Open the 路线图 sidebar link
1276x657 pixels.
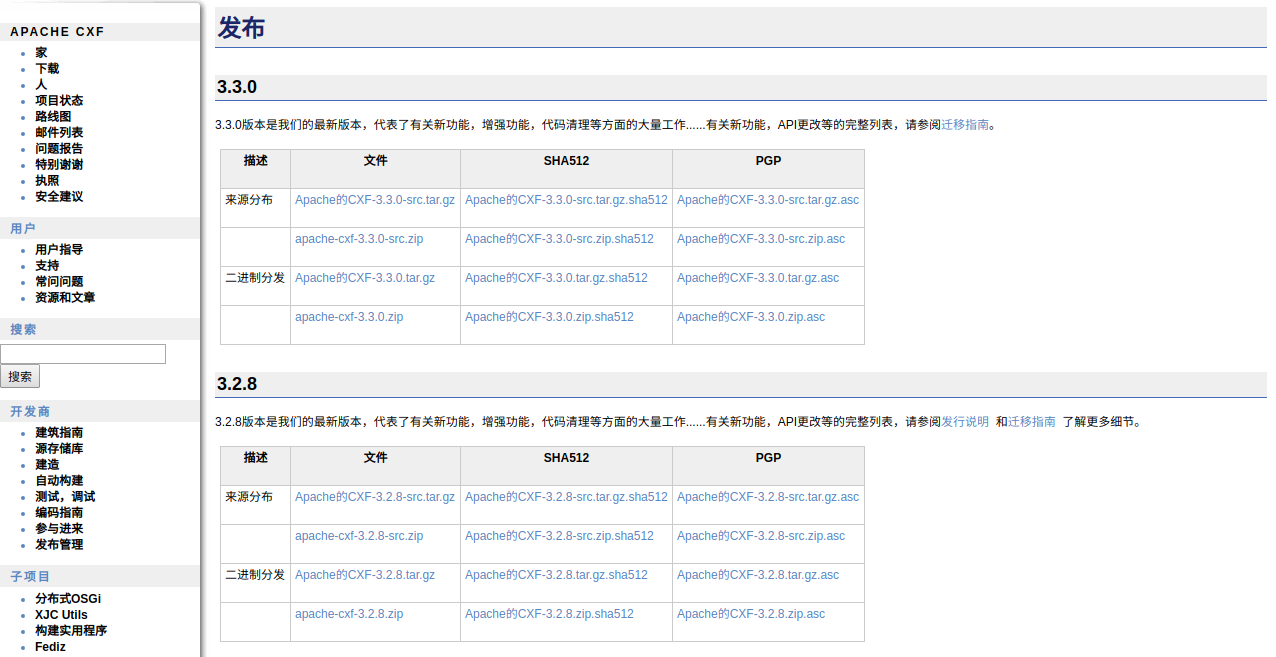(53, 117)
